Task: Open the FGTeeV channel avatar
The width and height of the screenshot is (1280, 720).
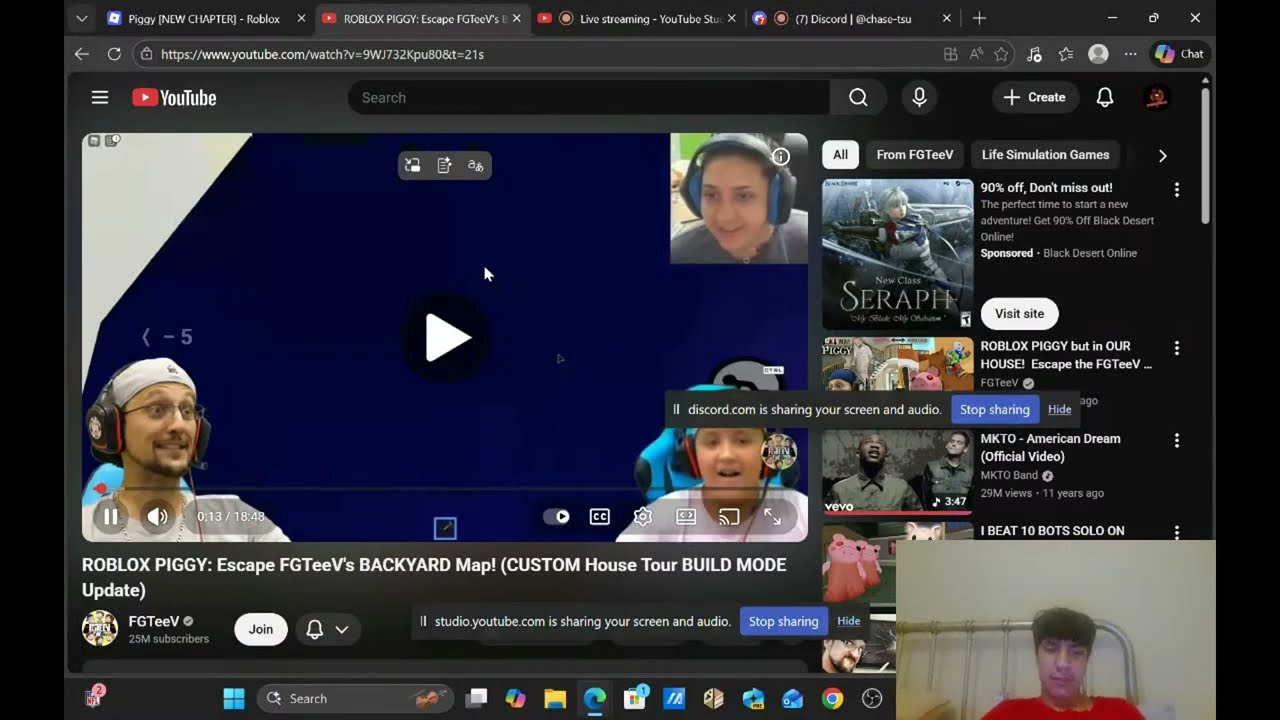Action: click(x=100, y=629)
